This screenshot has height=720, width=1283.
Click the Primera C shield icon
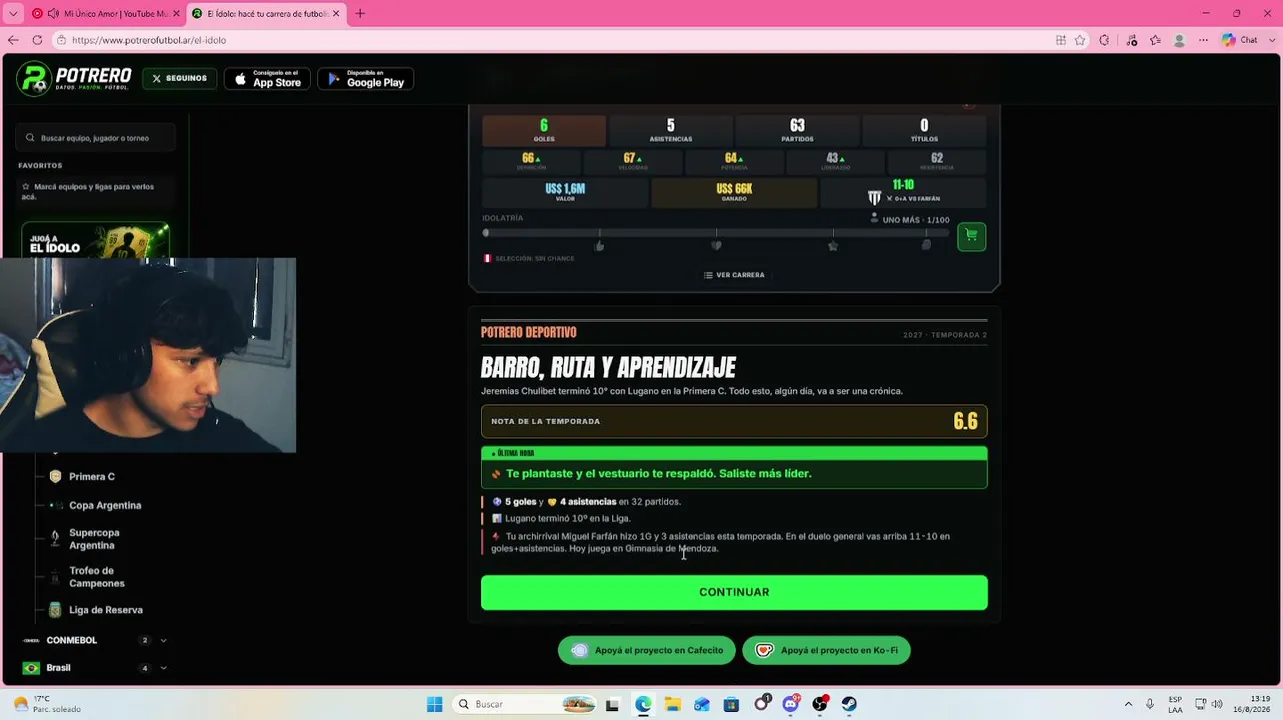pos(55,477)
